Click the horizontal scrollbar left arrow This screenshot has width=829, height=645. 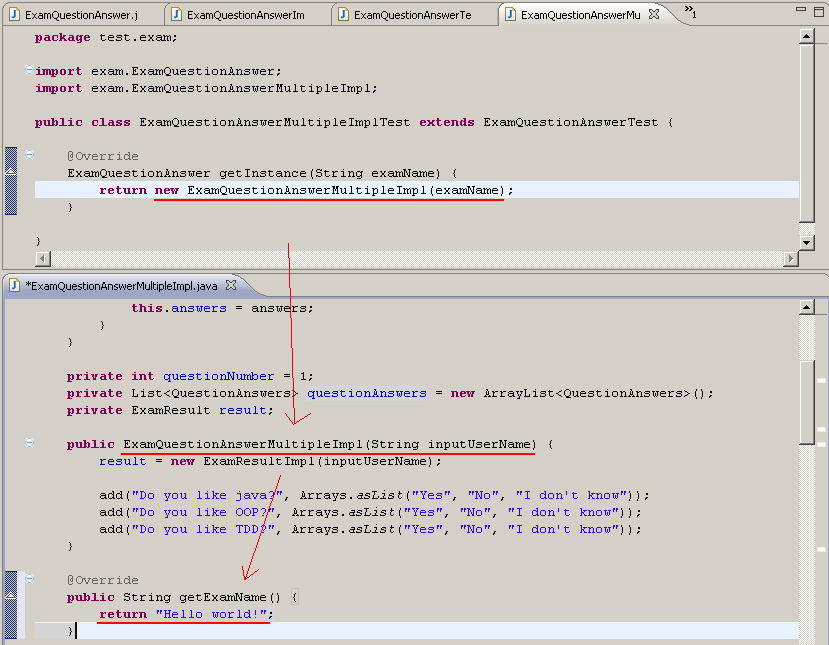pyautogui.click(x=41, y=258)
